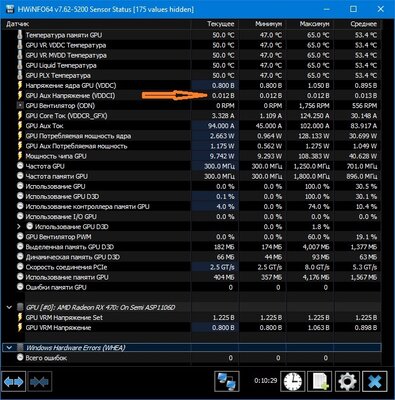Click the fan icon for GPU Вентилятор (ODN)
The image size is (395, 400).
click(20, 106)
